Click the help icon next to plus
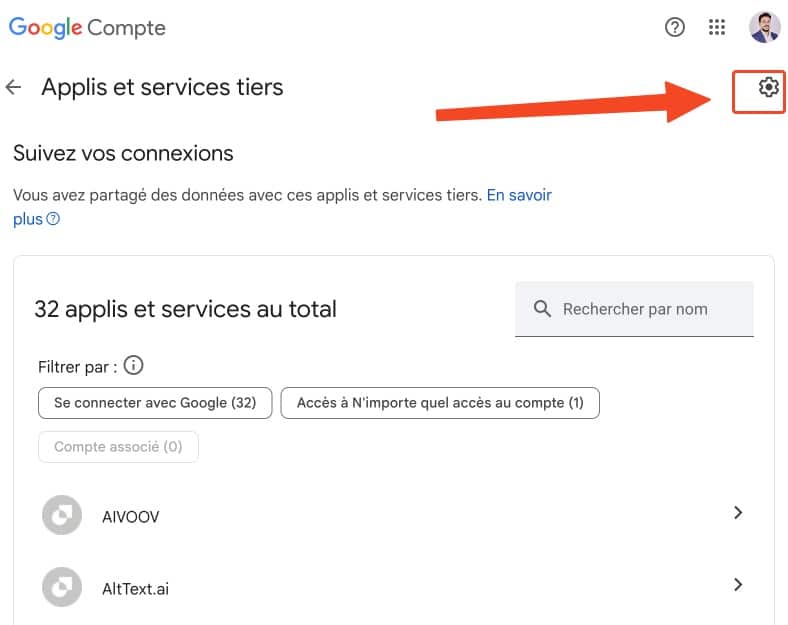 [53, 219]
